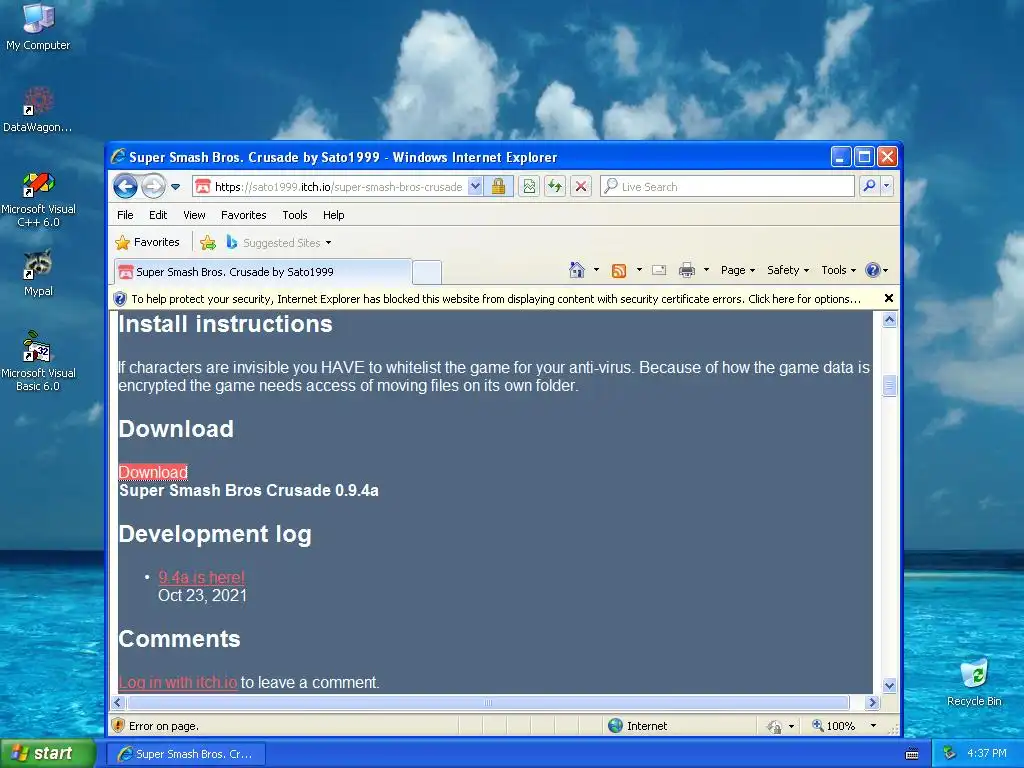The height and width of the screenshot is (768, 1024).
Task: Click the status bar error shield icon
Action: [x=118, y=726]
